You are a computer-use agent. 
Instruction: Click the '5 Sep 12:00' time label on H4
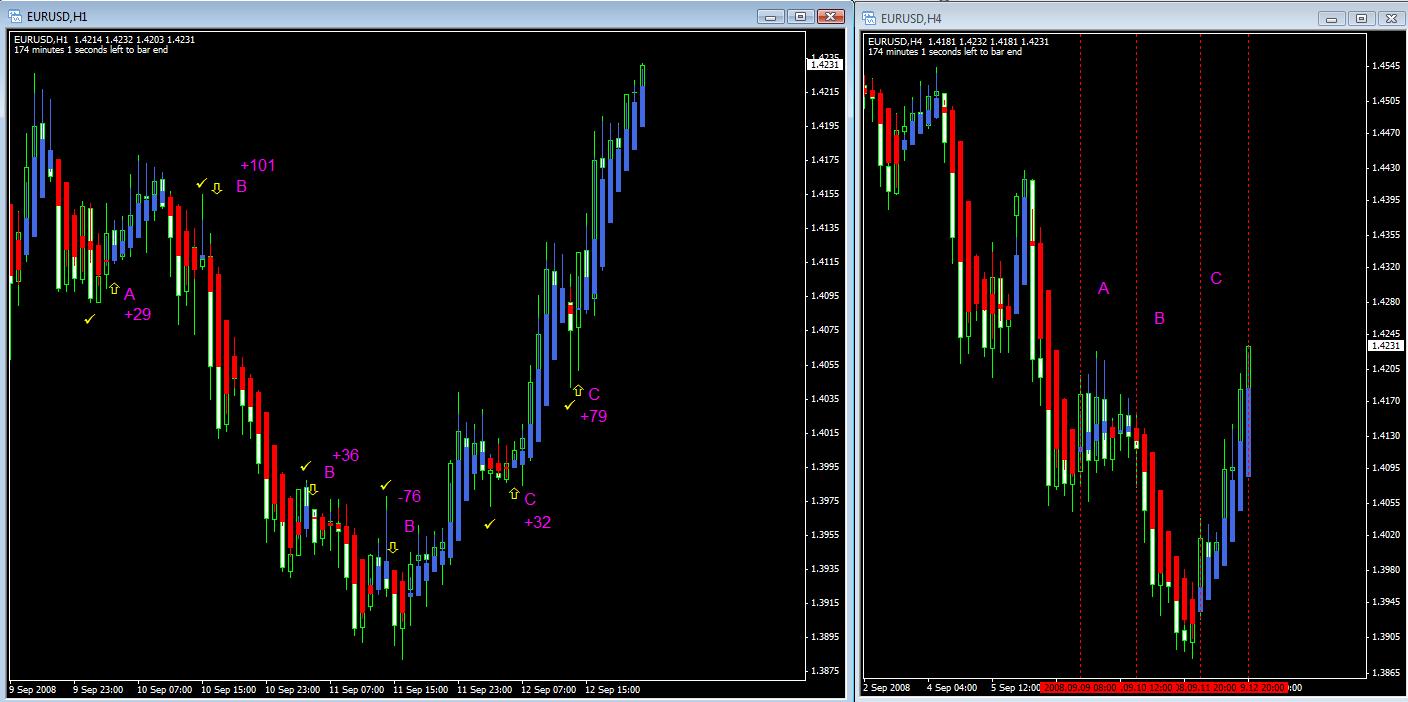coord(1016,688)
